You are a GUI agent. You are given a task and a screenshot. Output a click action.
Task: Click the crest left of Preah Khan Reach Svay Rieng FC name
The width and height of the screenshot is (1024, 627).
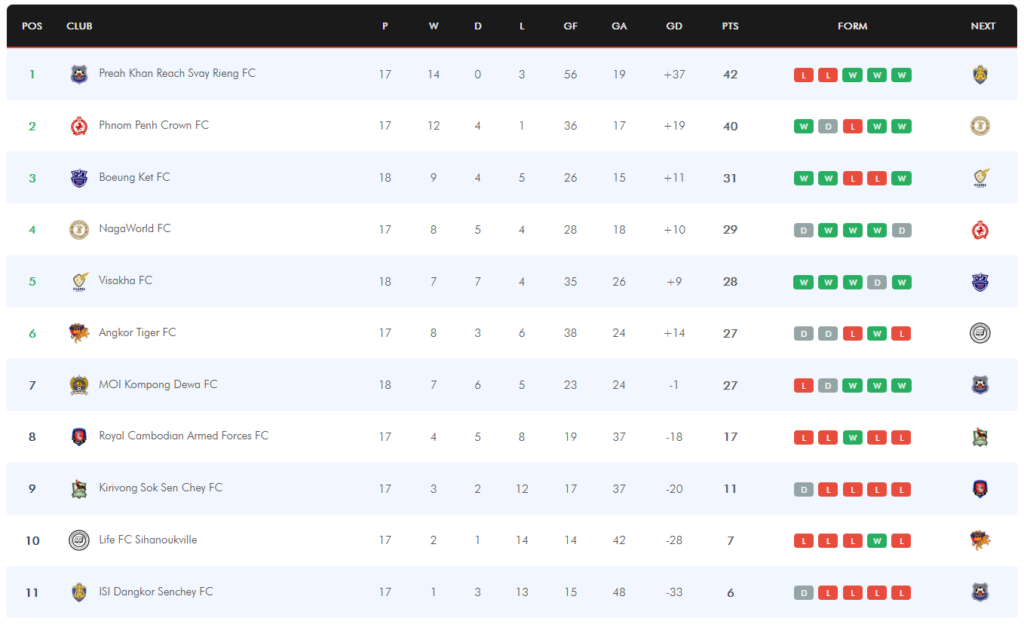click(79, 74)
